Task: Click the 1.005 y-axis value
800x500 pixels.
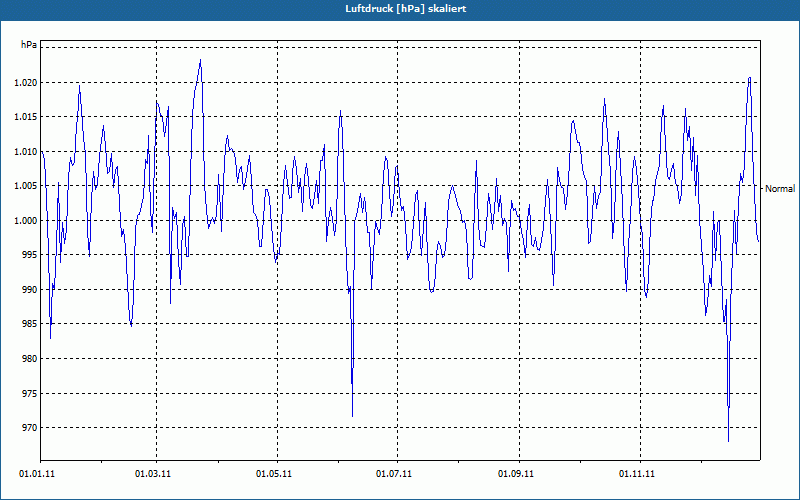Action: [x=26, y=186]
